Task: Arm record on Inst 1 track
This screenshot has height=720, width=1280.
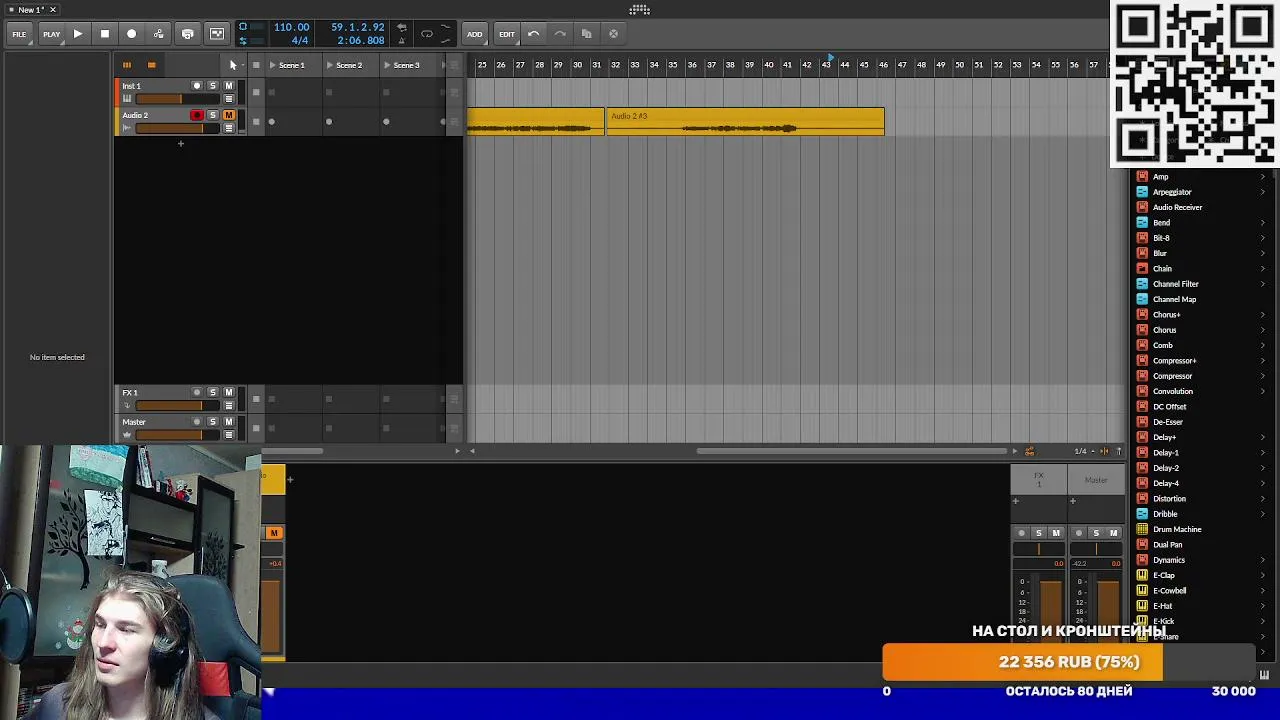Action: pos(197,86)
